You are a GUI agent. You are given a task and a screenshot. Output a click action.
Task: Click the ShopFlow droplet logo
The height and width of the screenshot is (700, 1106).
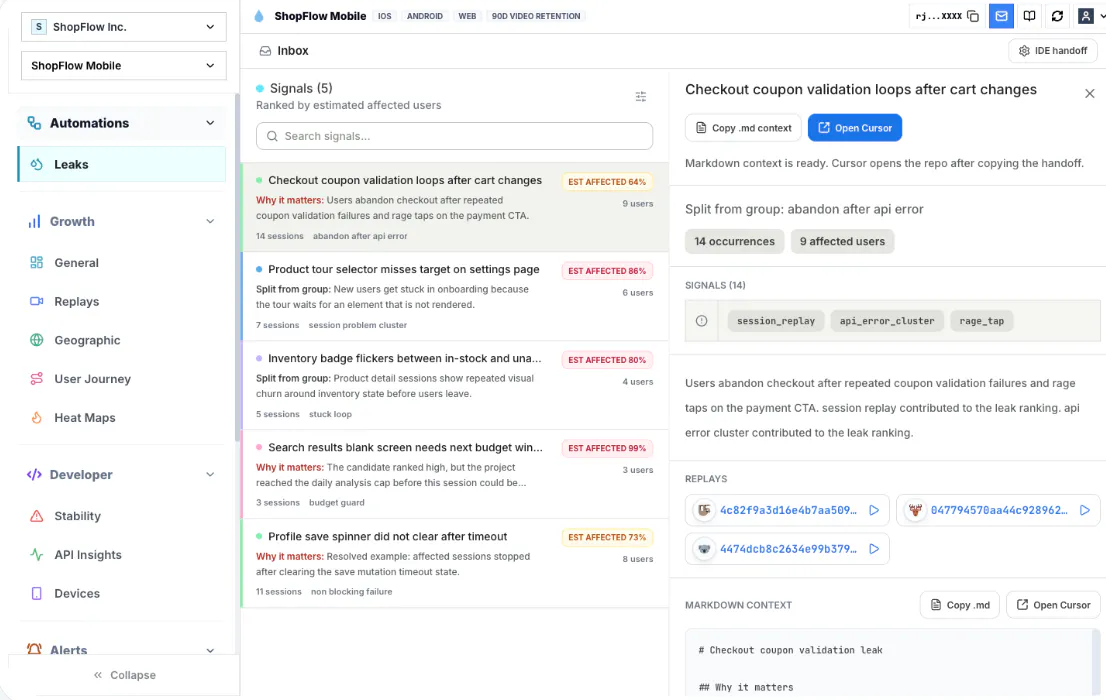(259, 16)
